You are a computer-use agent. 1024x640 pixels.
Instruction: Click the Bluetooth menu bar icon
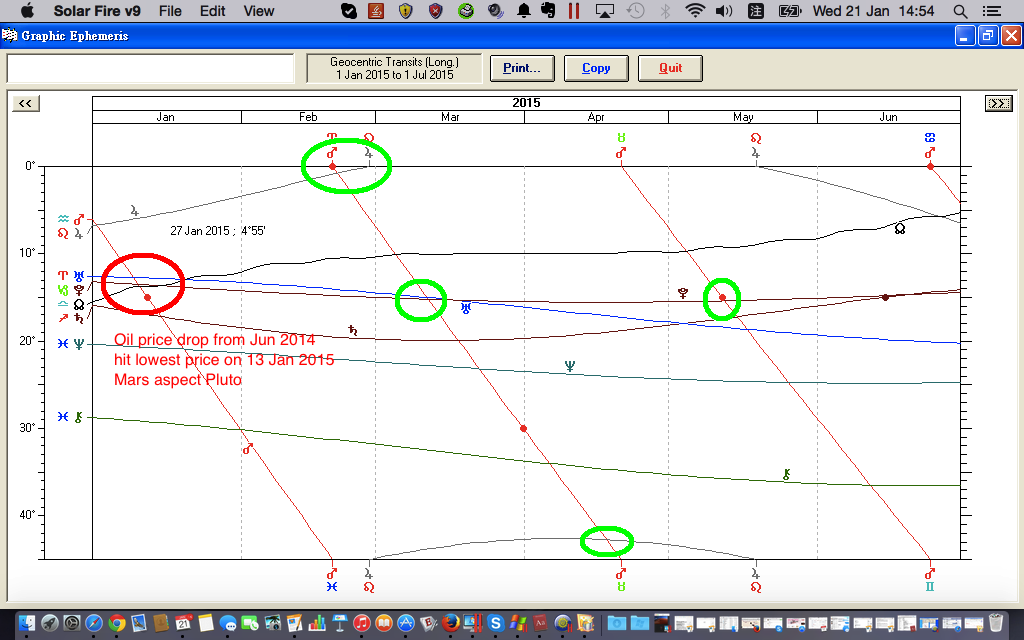pyautogui.click(x=665, y=10)
